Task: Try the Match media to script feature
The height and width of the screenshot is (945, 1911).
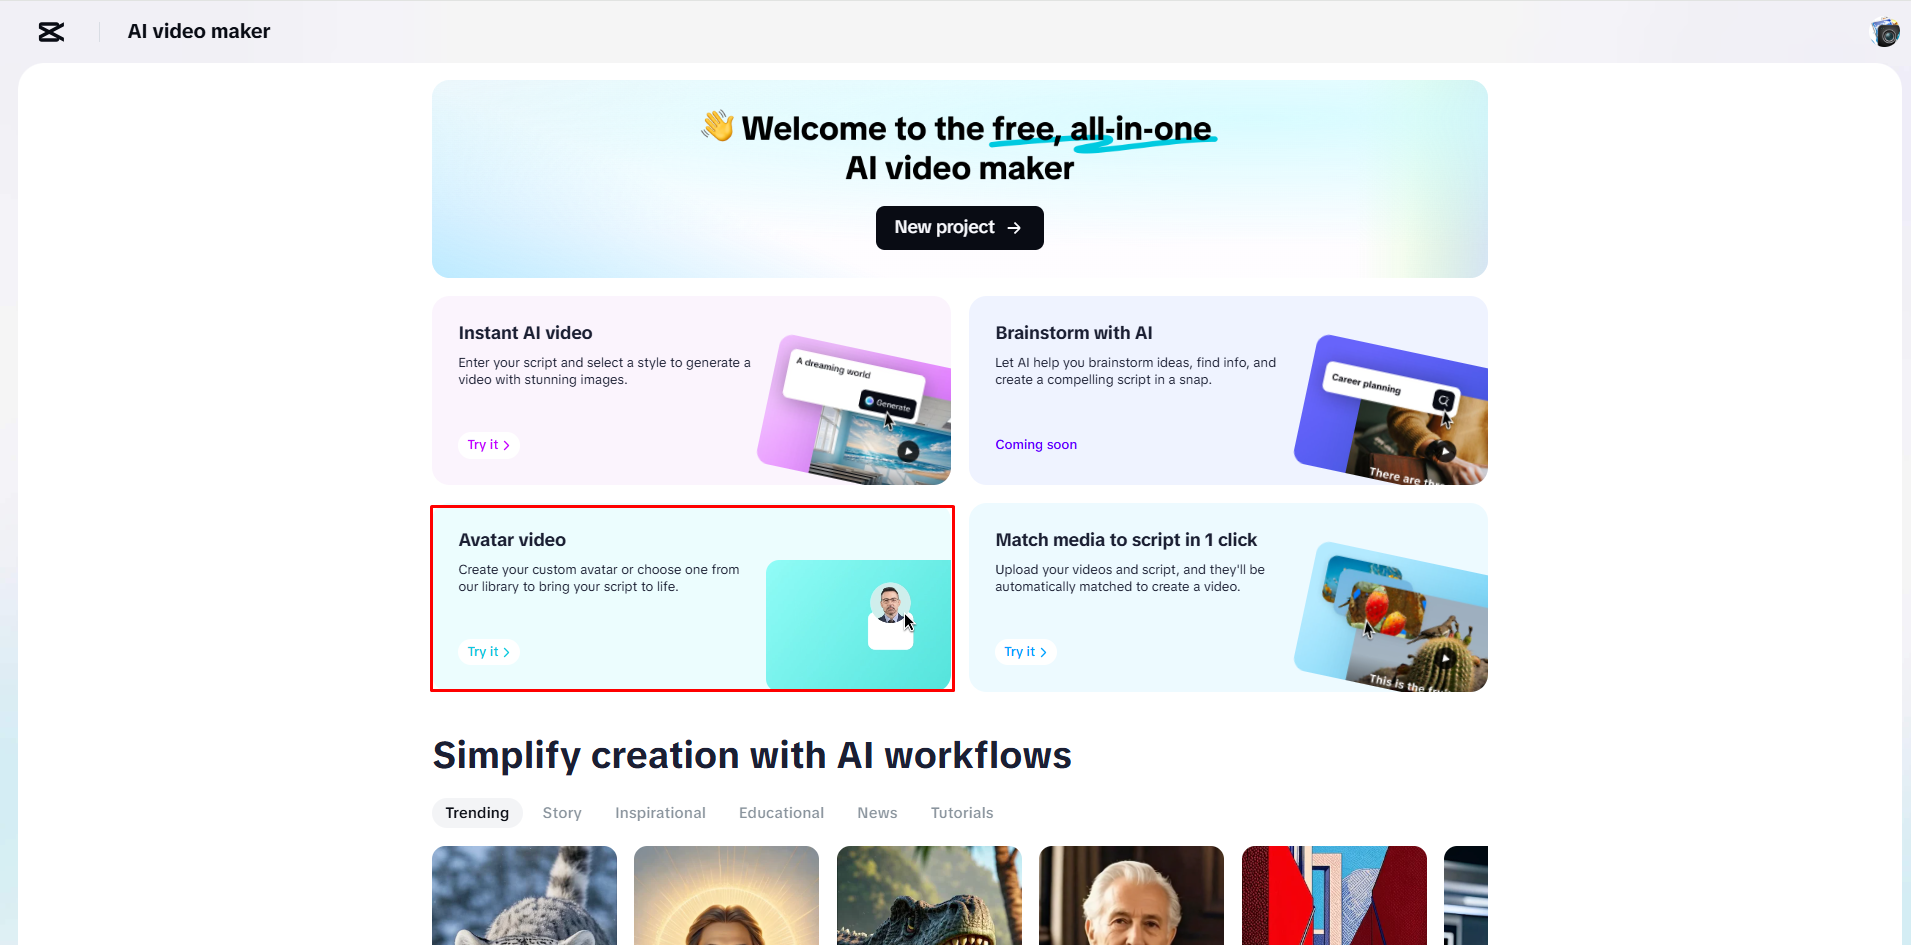Action: click(1025, 651)
